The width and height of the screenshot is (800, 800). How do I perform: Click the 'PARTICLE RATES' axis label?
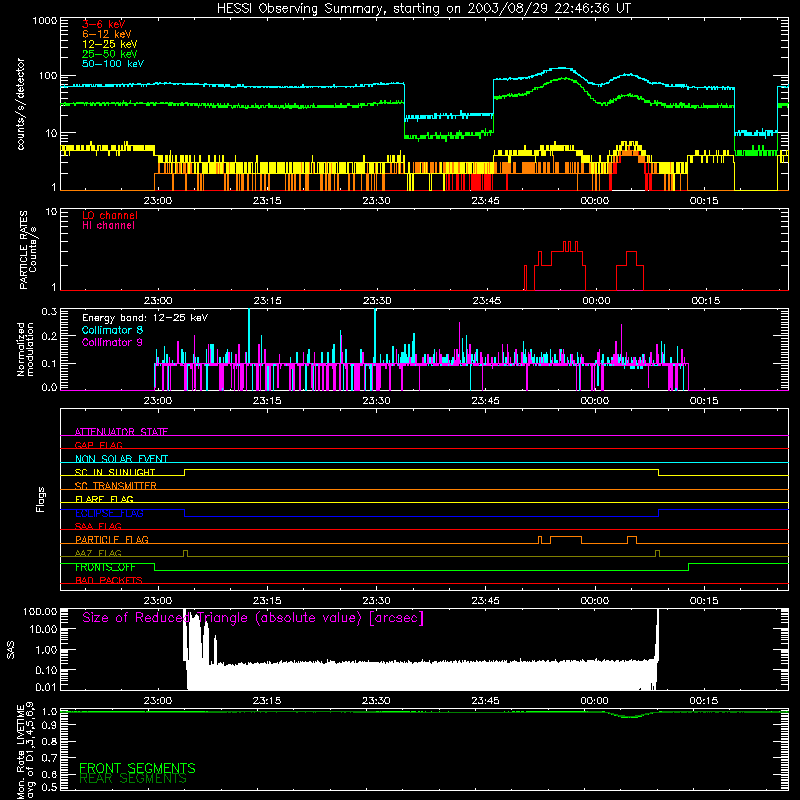pos(23,250)
